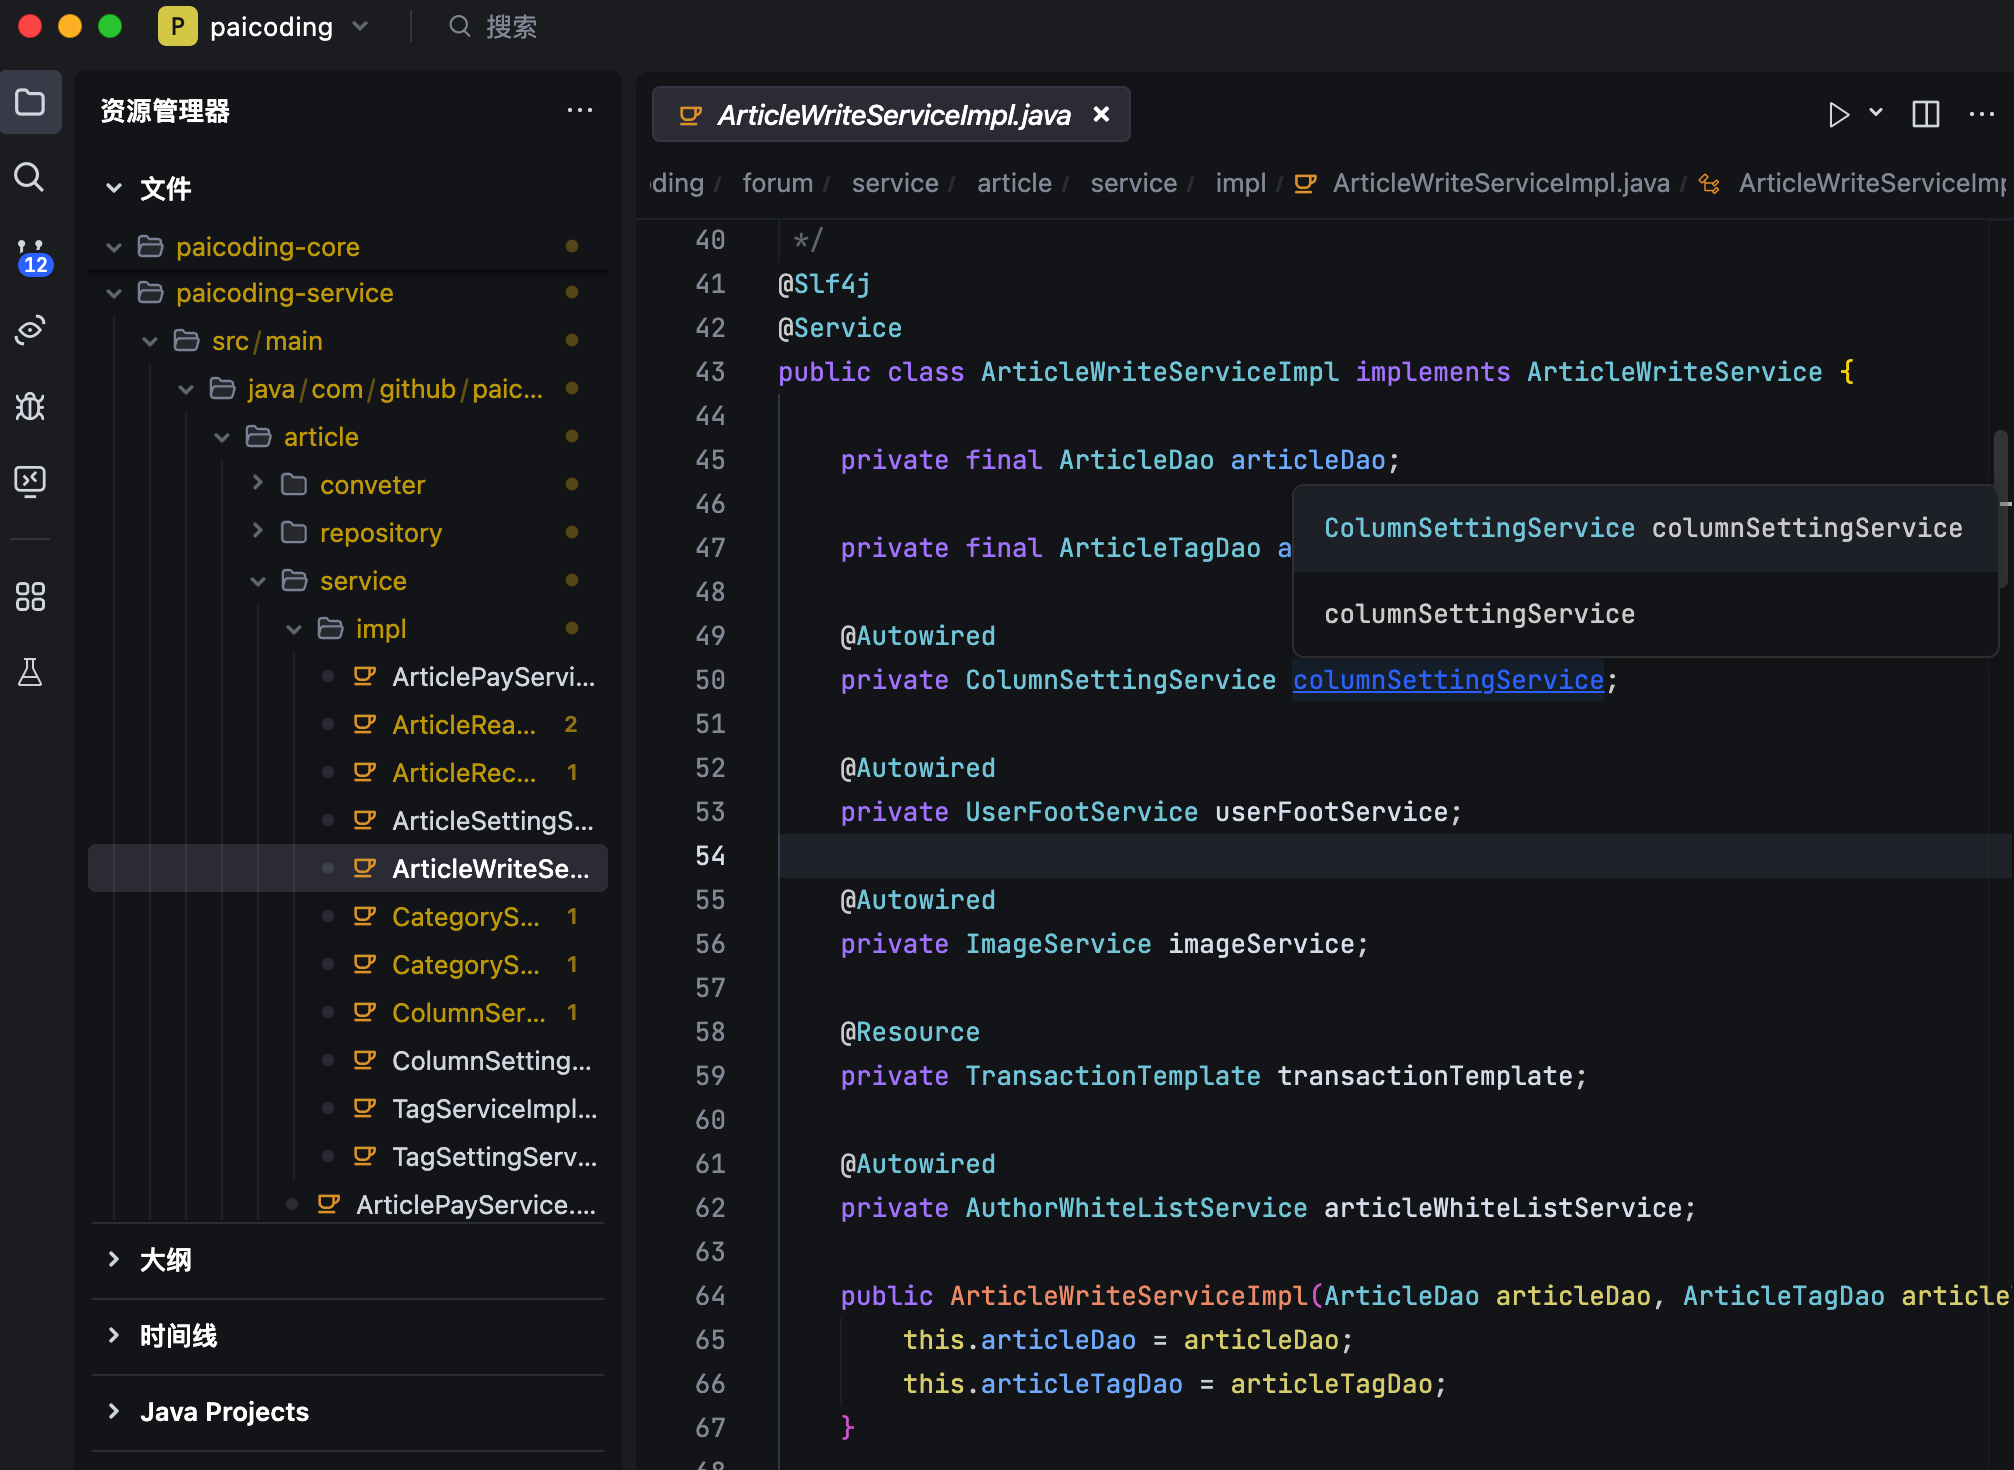Click the columnSettingService linked variable
Viewport: 2014px width, 1470px height.
click(x=1447, y=680)
